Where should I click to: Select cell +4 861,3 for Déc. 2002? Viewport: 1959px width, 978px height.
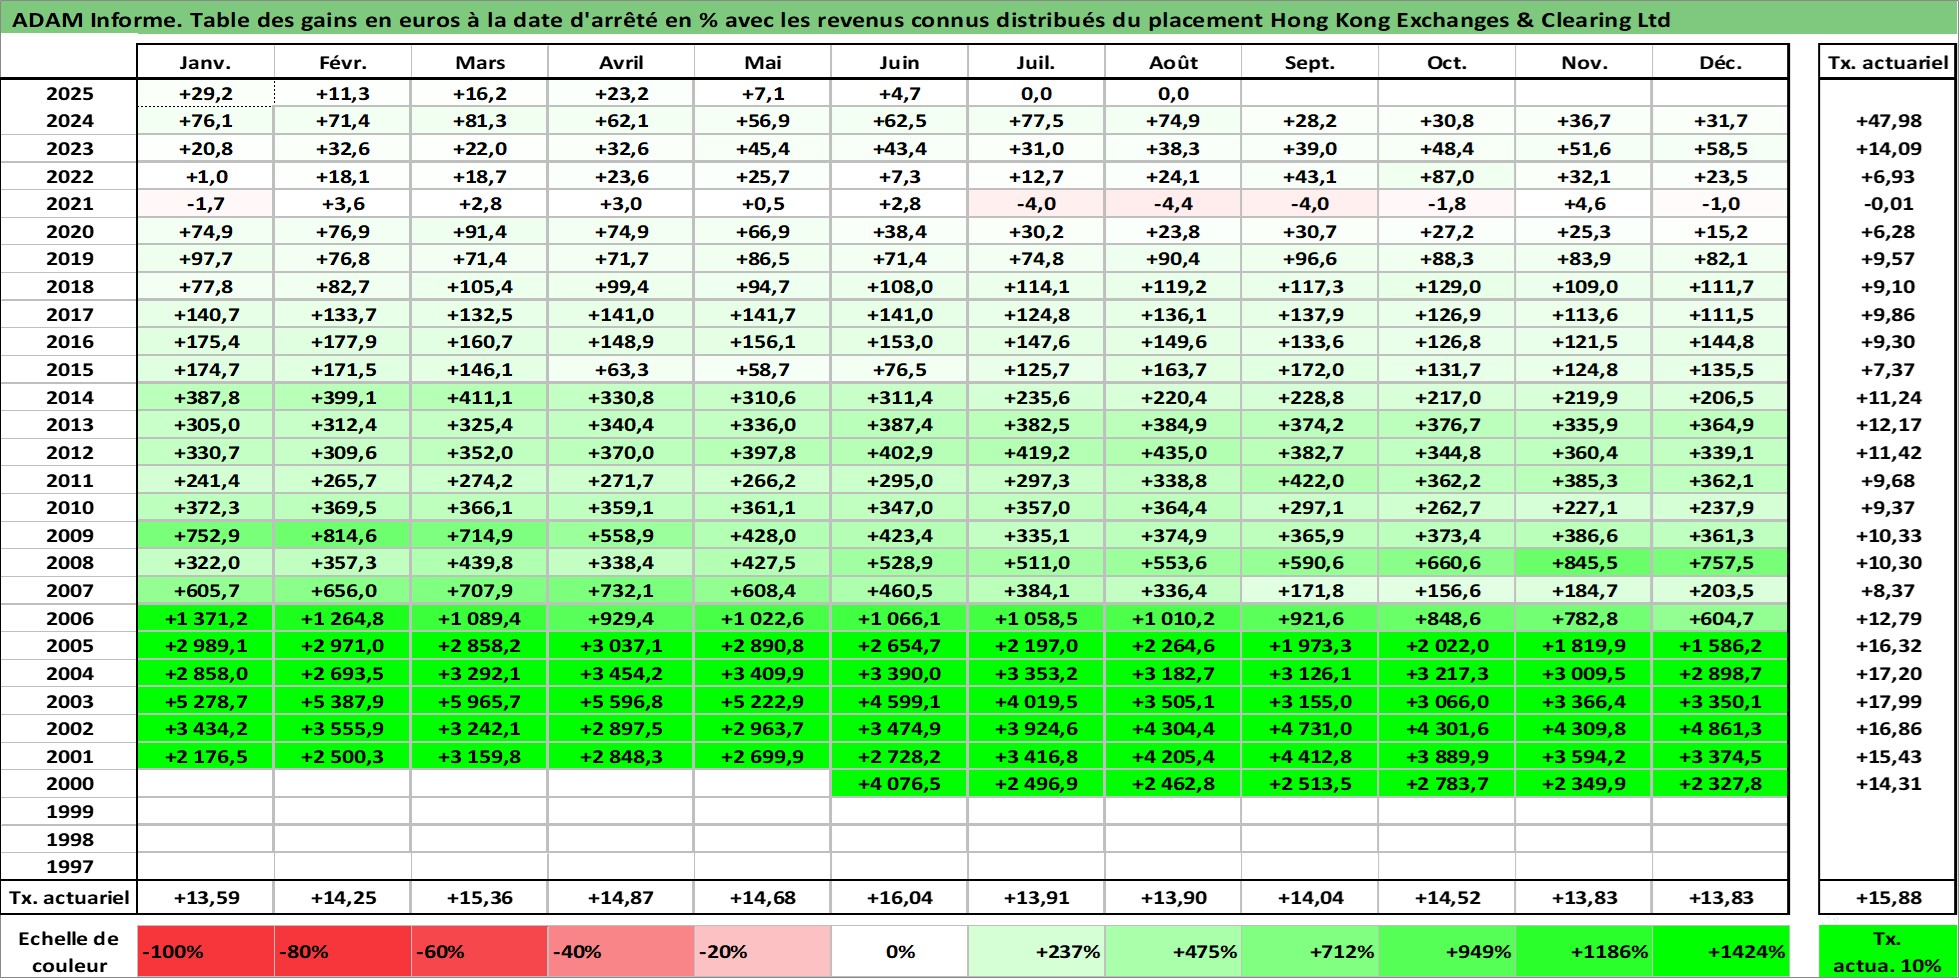pyautogui.click(x=1720, y=729)
